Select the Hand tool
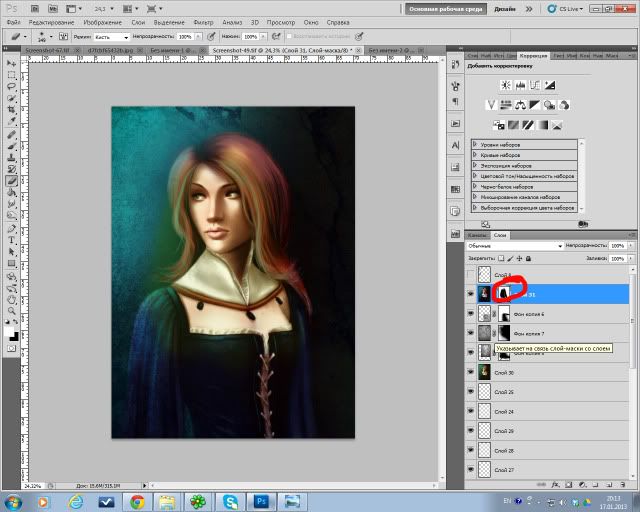This screenshot has width=640, height=512. [x=11, y=299]
